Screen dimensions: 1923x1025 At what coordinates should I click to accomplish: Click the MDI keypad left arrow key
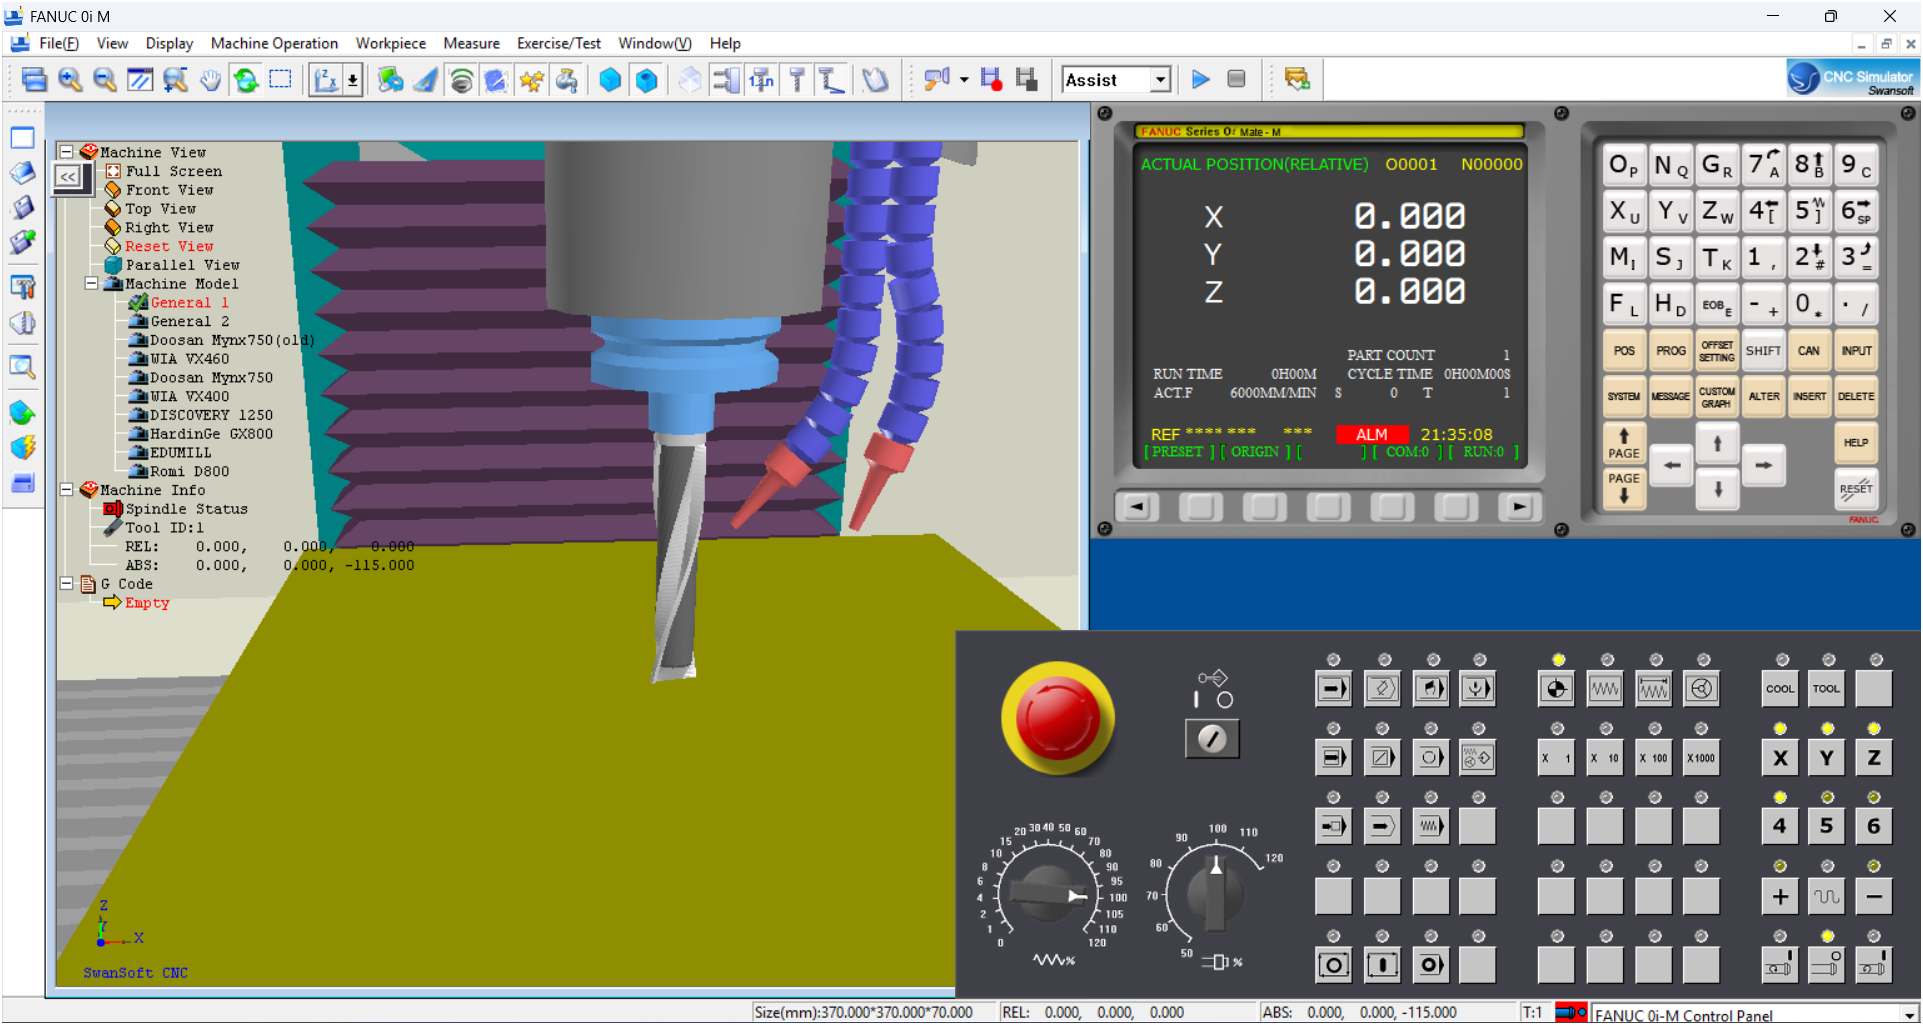[x=1671, y=466]
